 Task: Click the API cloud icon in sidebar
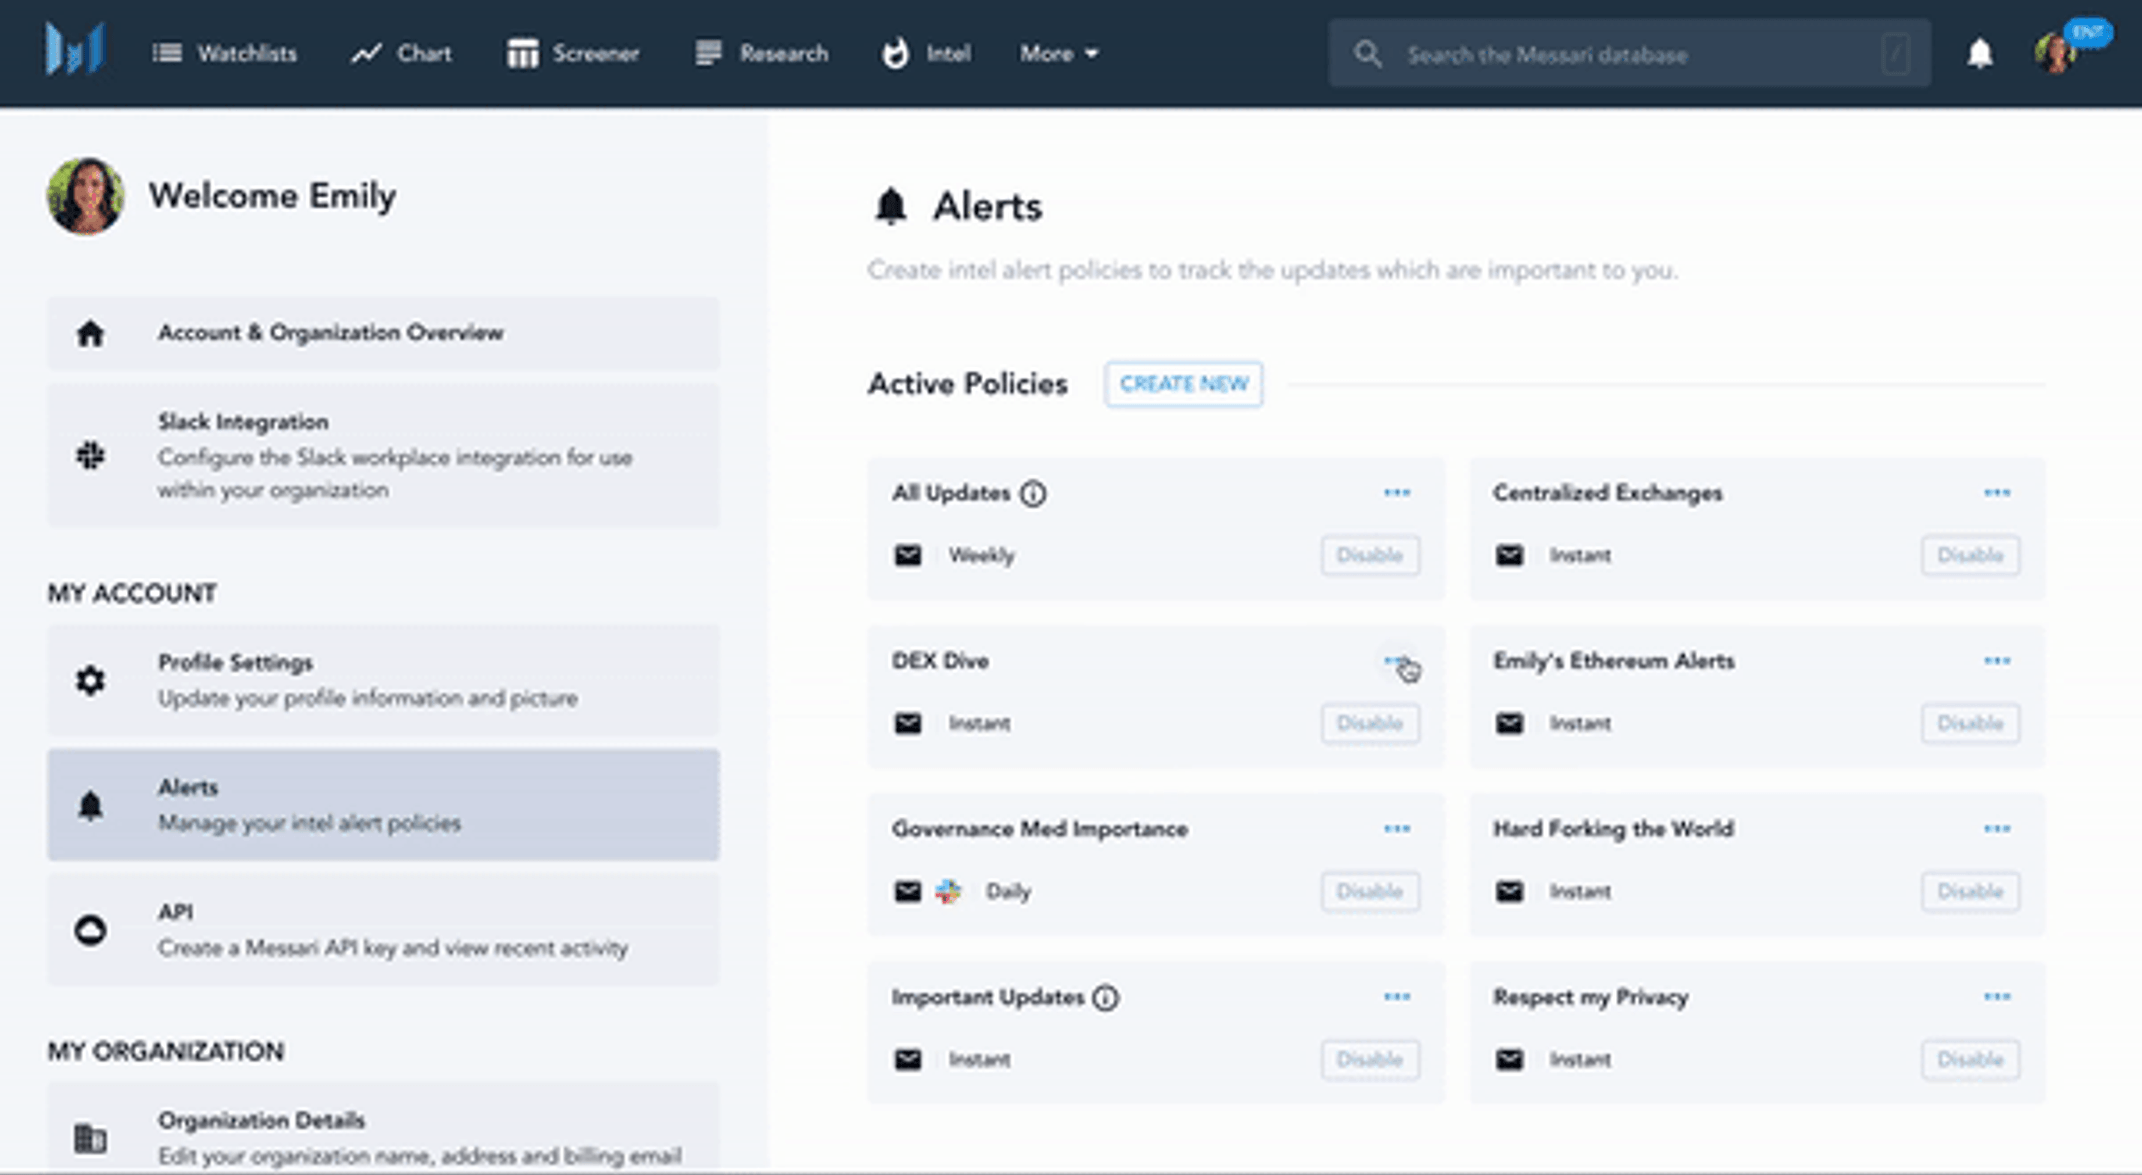(90, 930)
